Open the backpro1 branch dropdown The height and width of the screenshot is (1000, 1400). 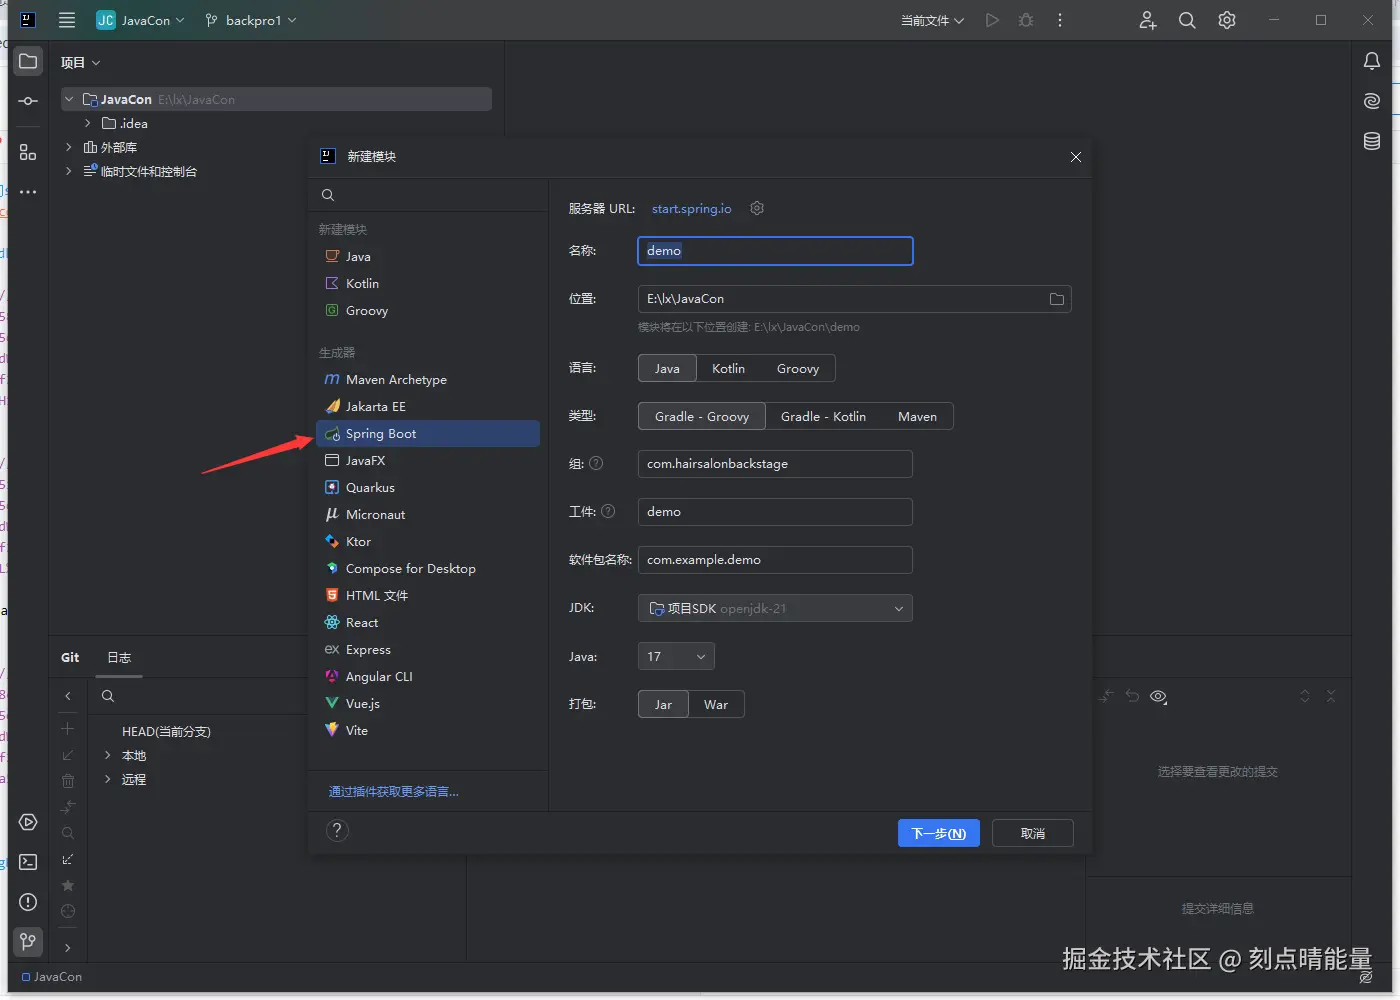(251, 20)
